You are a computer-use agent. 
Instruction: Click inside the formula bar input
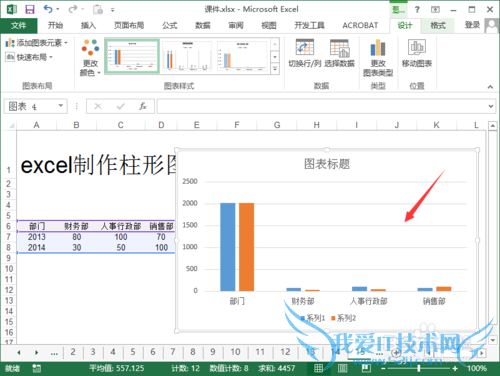pos(321,106)
